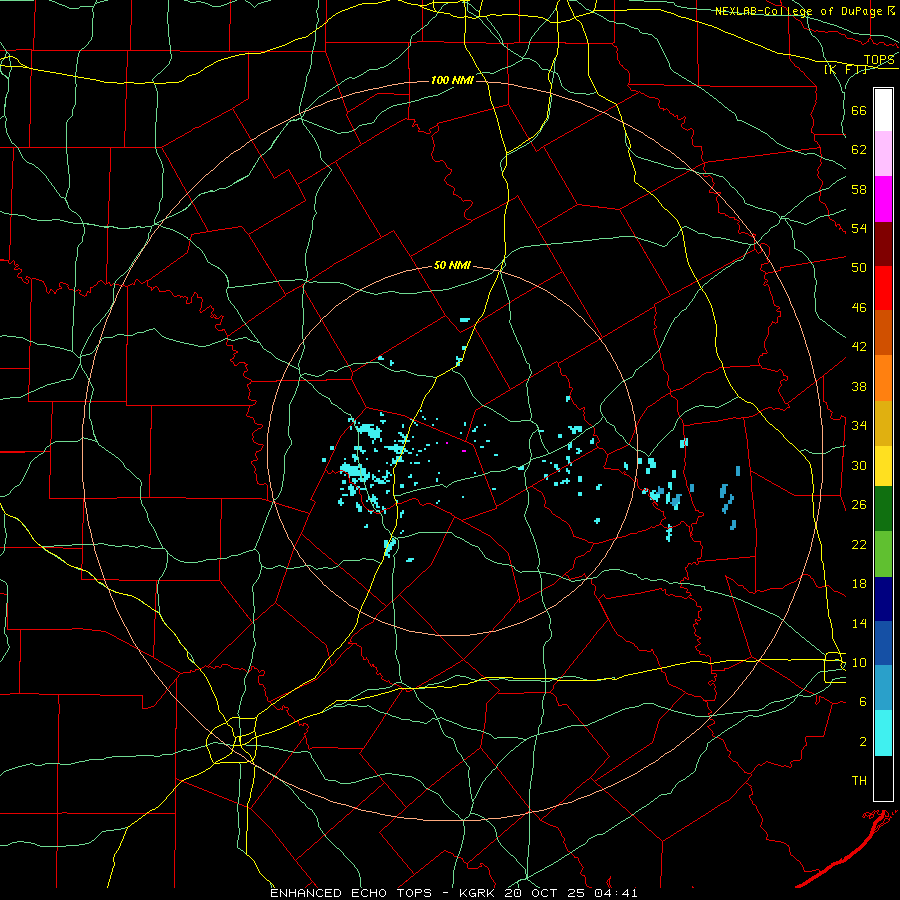This screenshot has width=900, height=900.
Task: Click the dark green 26 kft legend swatch
Action: tap(883, 509)
